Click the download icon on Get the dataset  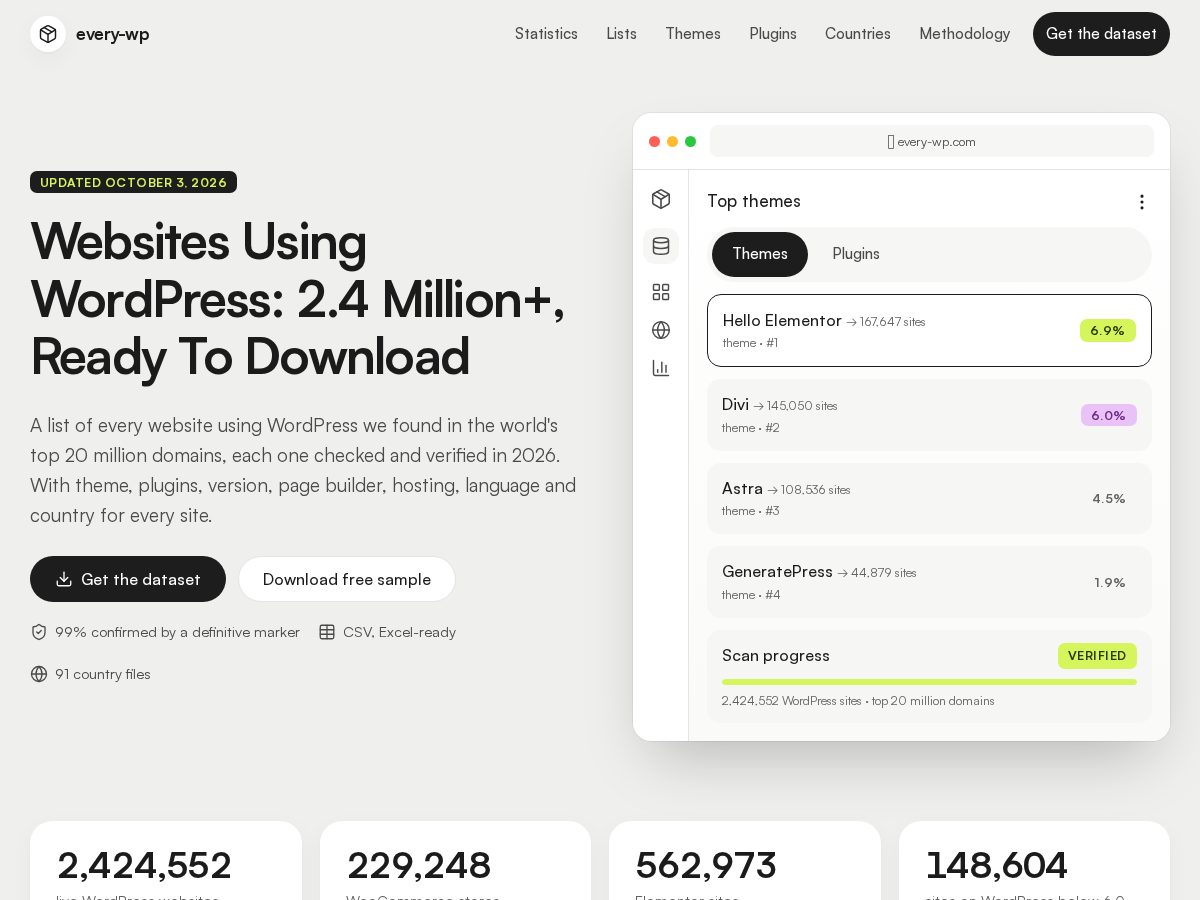pos(64,579)
